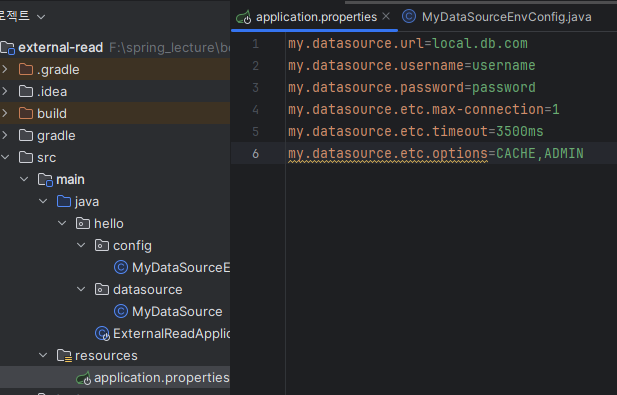The height and width of the screenshot is (395, 617).
Task: Open the project view dropdown arrow
Action: click(41, 17)
